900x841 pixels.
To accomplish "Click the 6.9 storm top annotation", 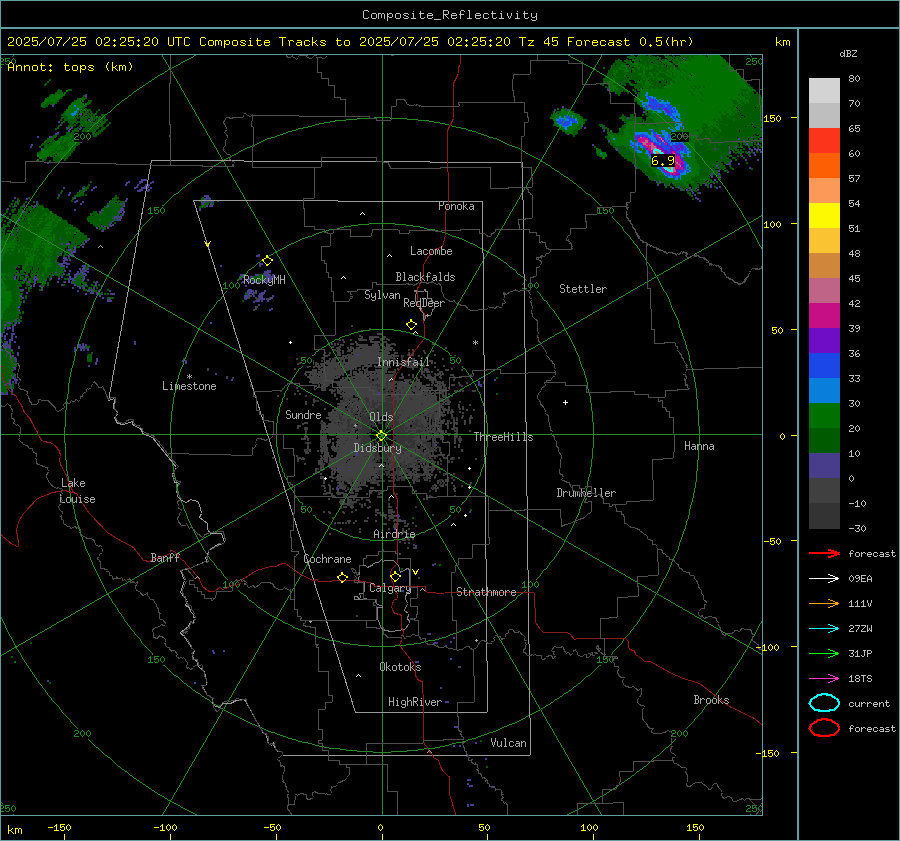I will pos(663,161).
